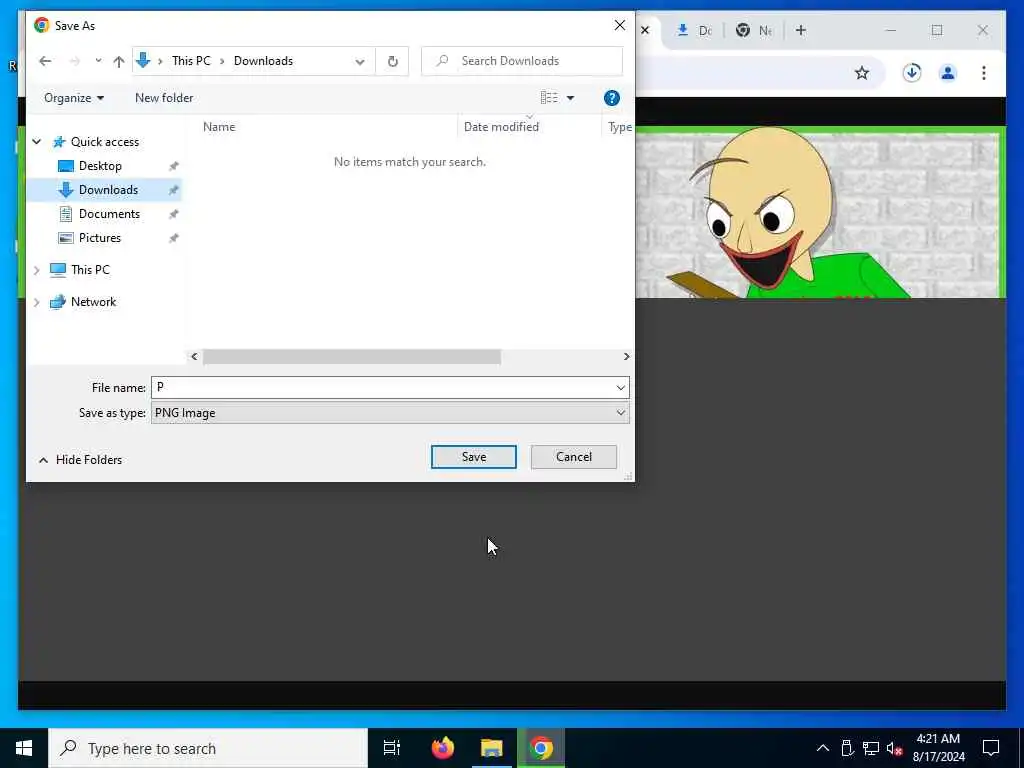The width and height of the screenshot is (1024, 768).
Task: Click the pin icon next to Desktop
Action: pos(174,166)
